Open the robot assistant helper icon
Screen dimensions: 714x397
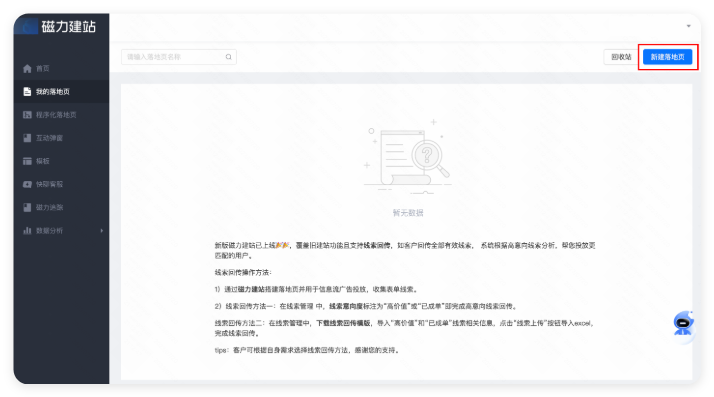[683, 324]
